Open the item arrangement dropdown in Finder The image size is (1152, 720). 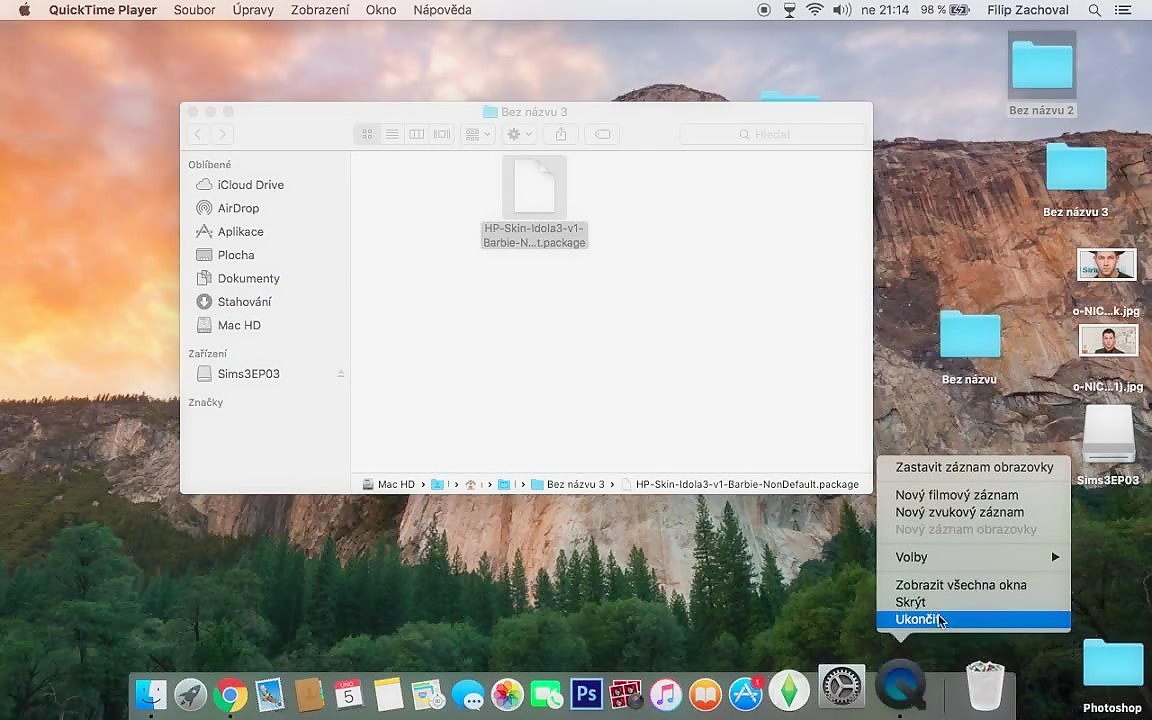[478, 134]
